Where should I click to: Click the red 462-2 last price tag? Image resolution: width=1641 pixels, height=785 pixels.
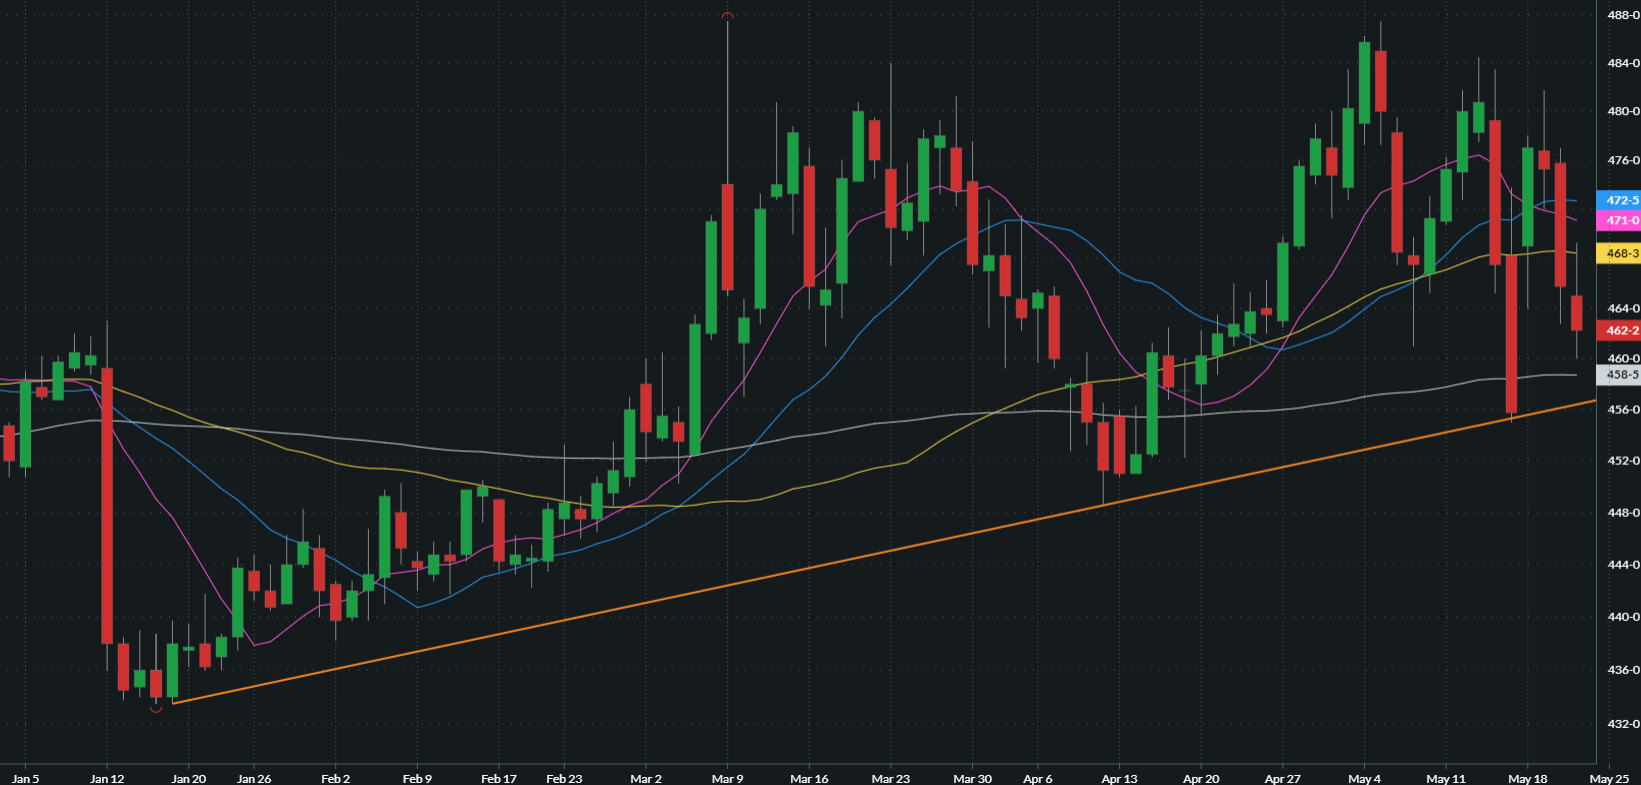tap(1619, 330)
